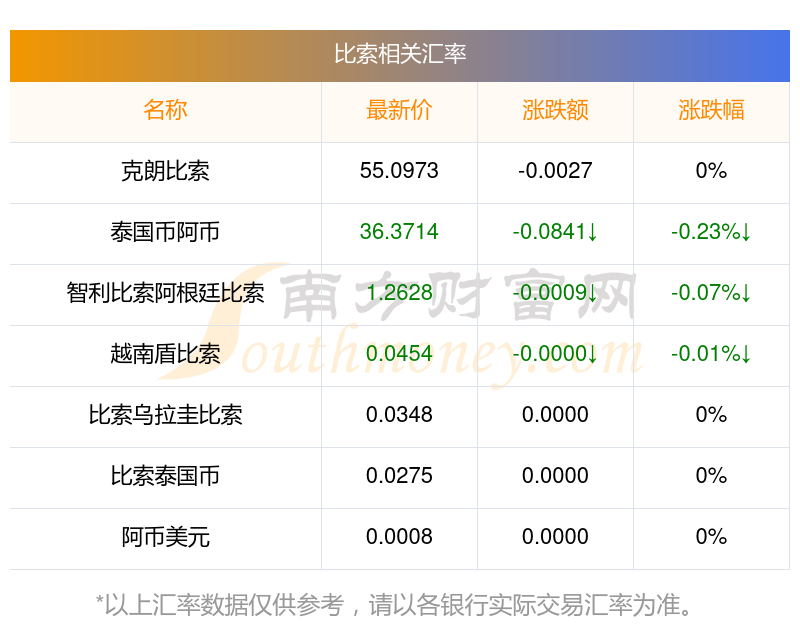Click the 涨跌额 column header
The width and height of the screenshot is (800, 637).
pyautogui.click(x=555, y=110)
